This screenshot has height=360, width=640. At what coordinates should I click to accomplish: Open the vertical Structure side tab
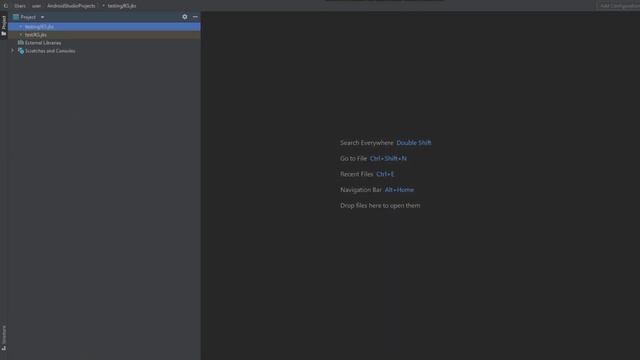pyautogui.click(x=4, y=338)
